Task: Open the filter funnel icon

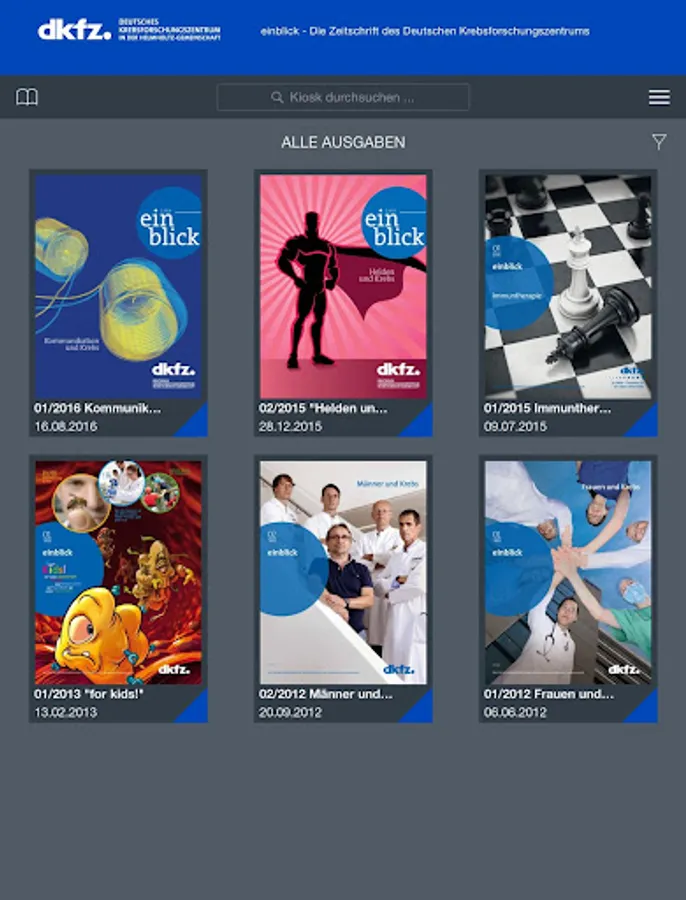Action: point(659,141)
